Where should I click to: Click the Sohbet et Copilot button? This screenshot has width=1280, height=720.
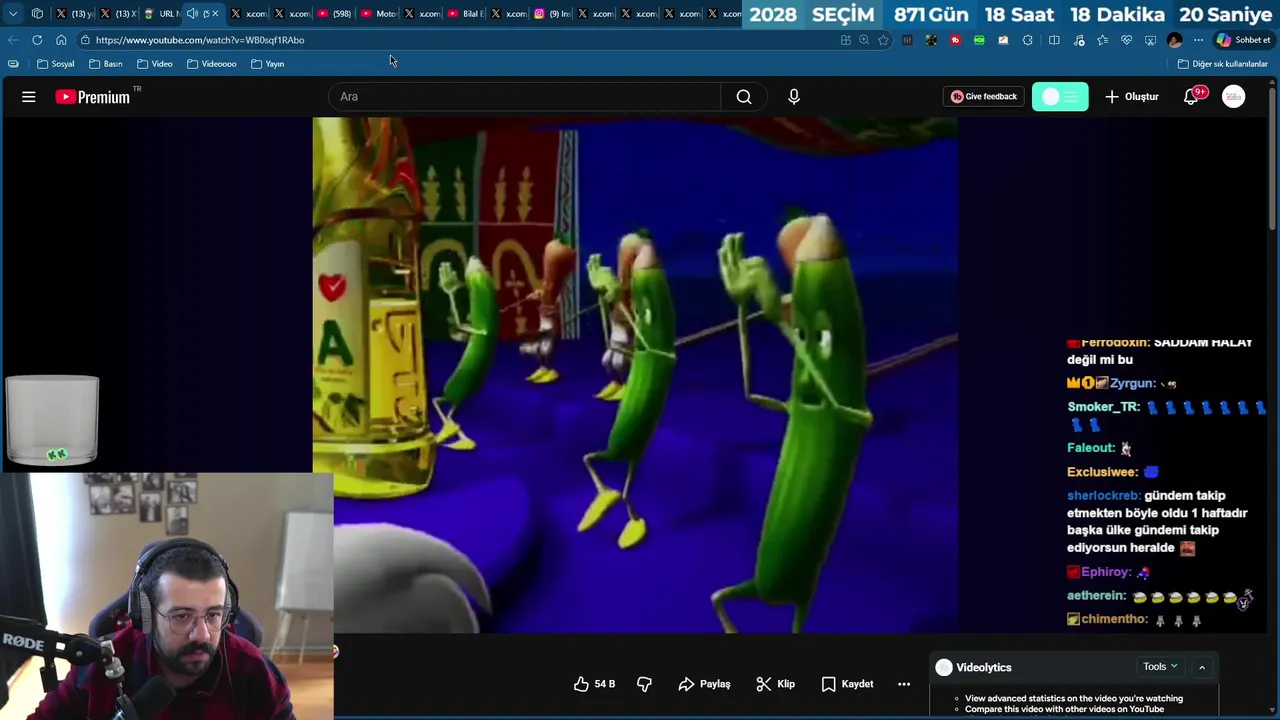click(x=1242, y=40)
